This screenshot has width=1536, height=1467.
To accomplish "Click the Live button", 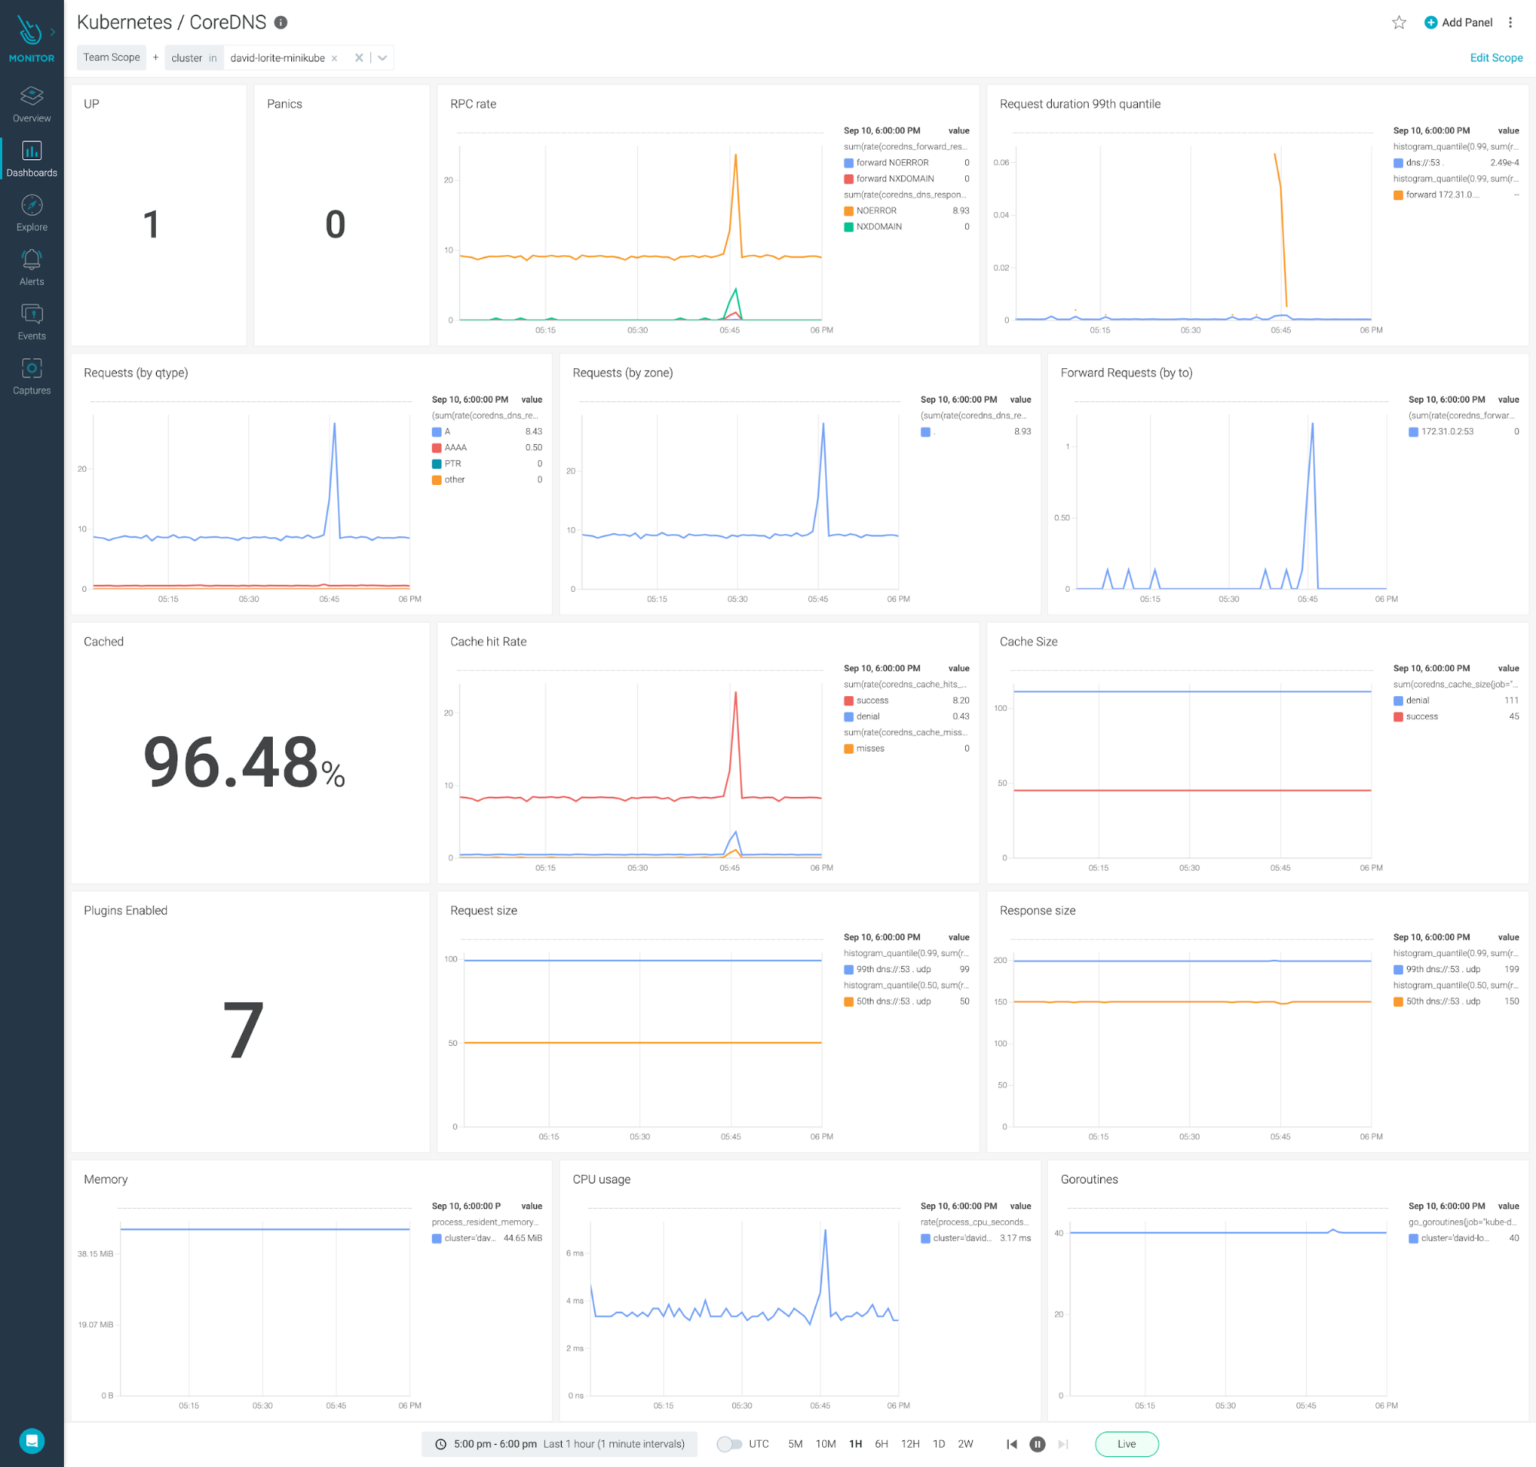I will point(1127,1444).
